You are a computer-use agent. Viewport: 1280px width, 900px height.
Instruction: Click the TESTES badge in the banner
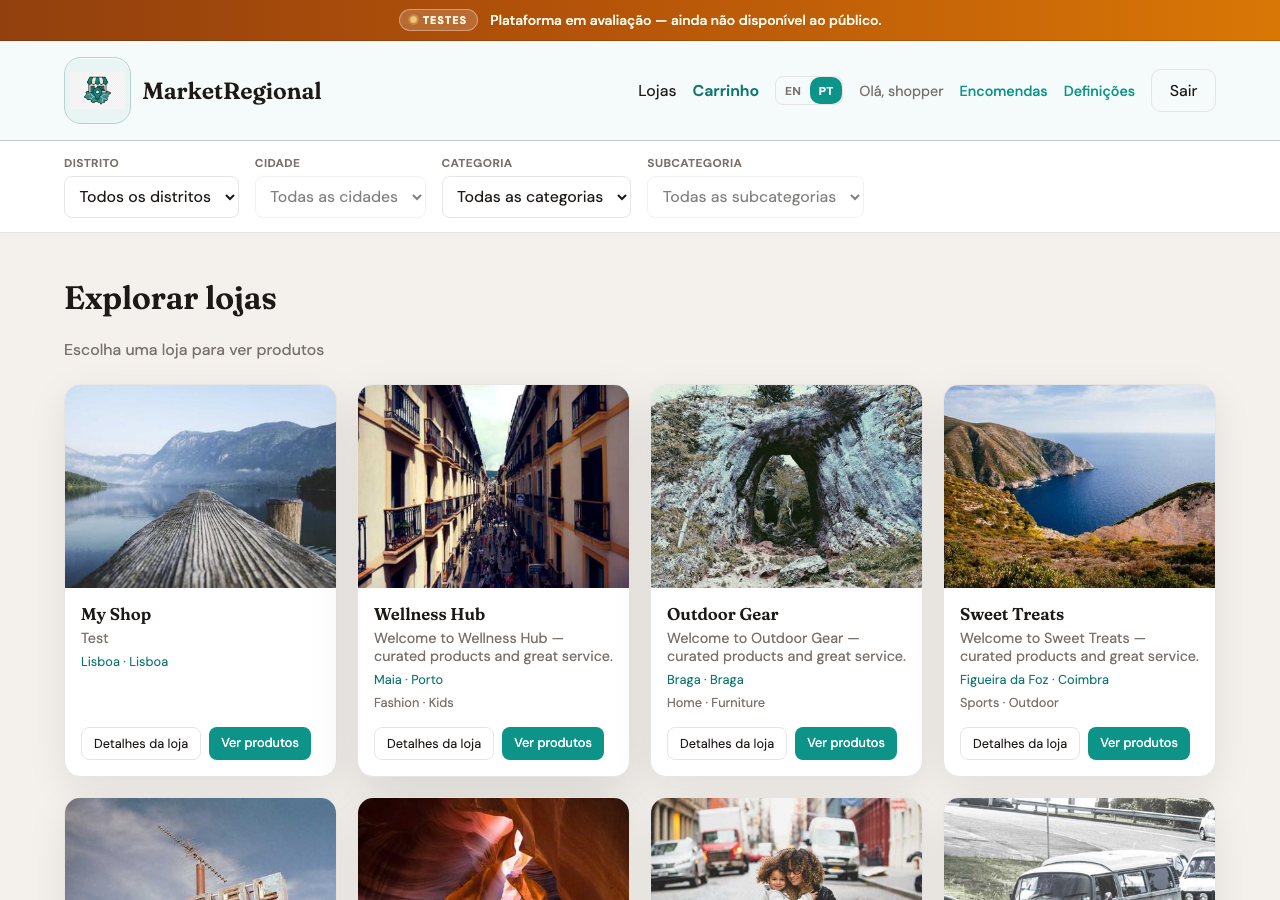pyautogui.click(x=438, y=20)
